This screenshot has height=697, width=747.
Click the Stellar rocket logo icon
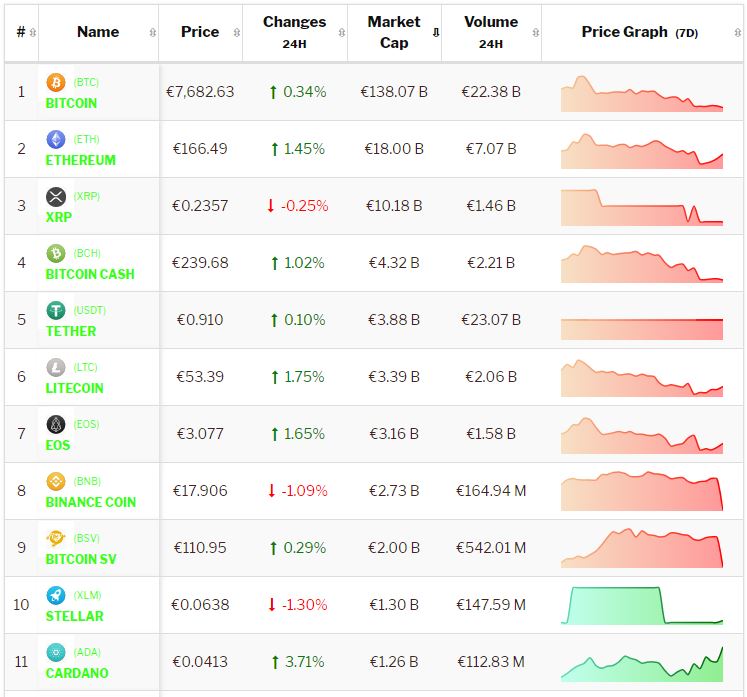tap(56, 596)
